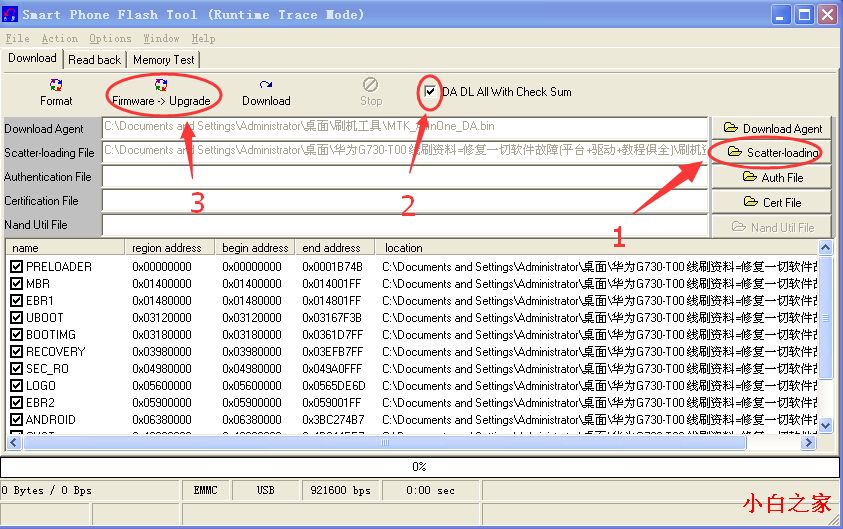Click the Nand Util File field
Image resolution: width=843 pixels, height=529 pixels.
point(405,225)
